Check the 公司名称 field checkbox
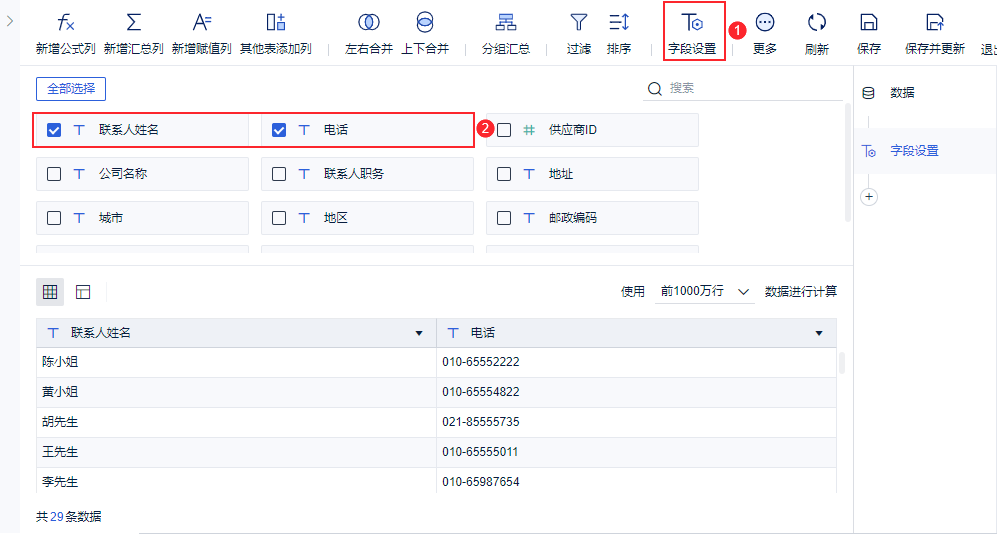This screenshot has height=534, width=997. (54, 174)
